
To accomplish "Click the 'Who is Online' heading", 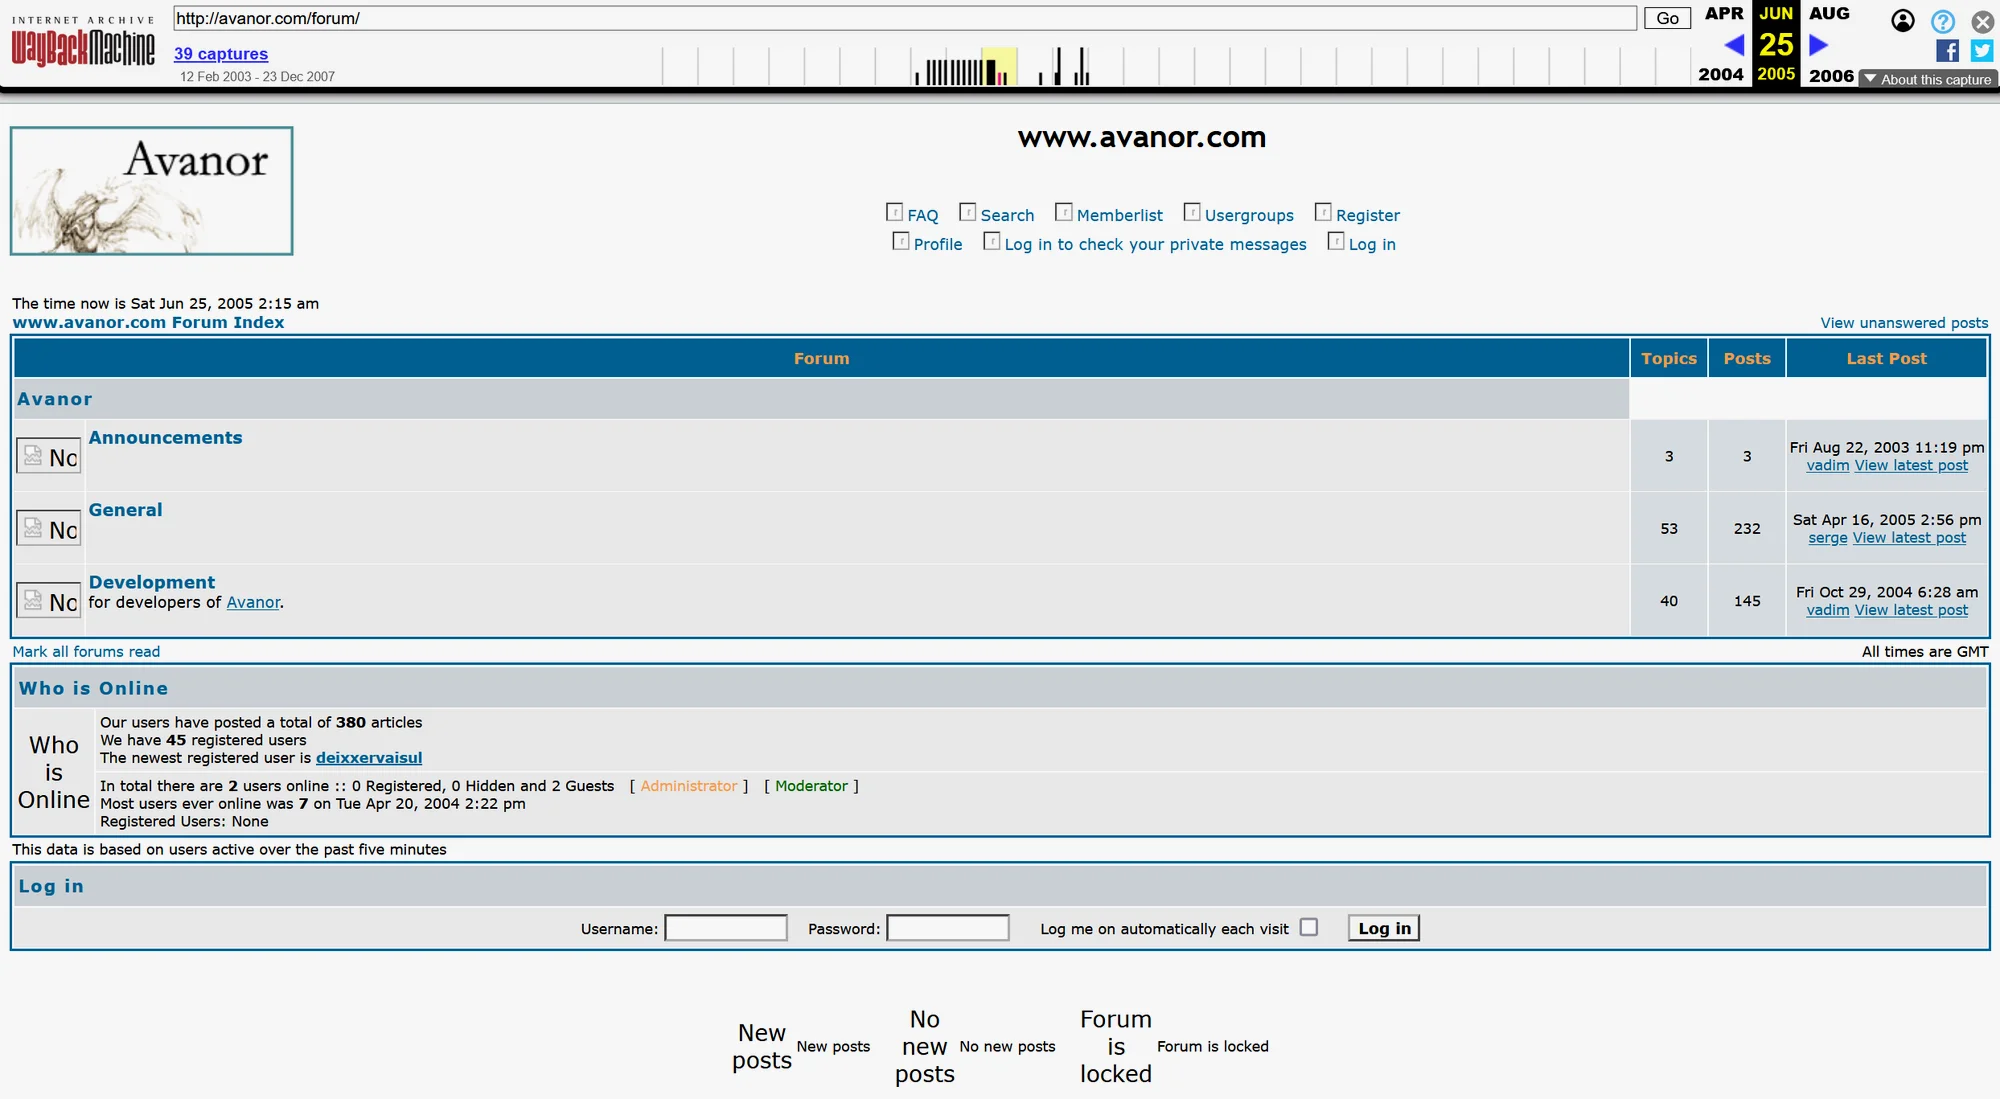I will (93, 688).
